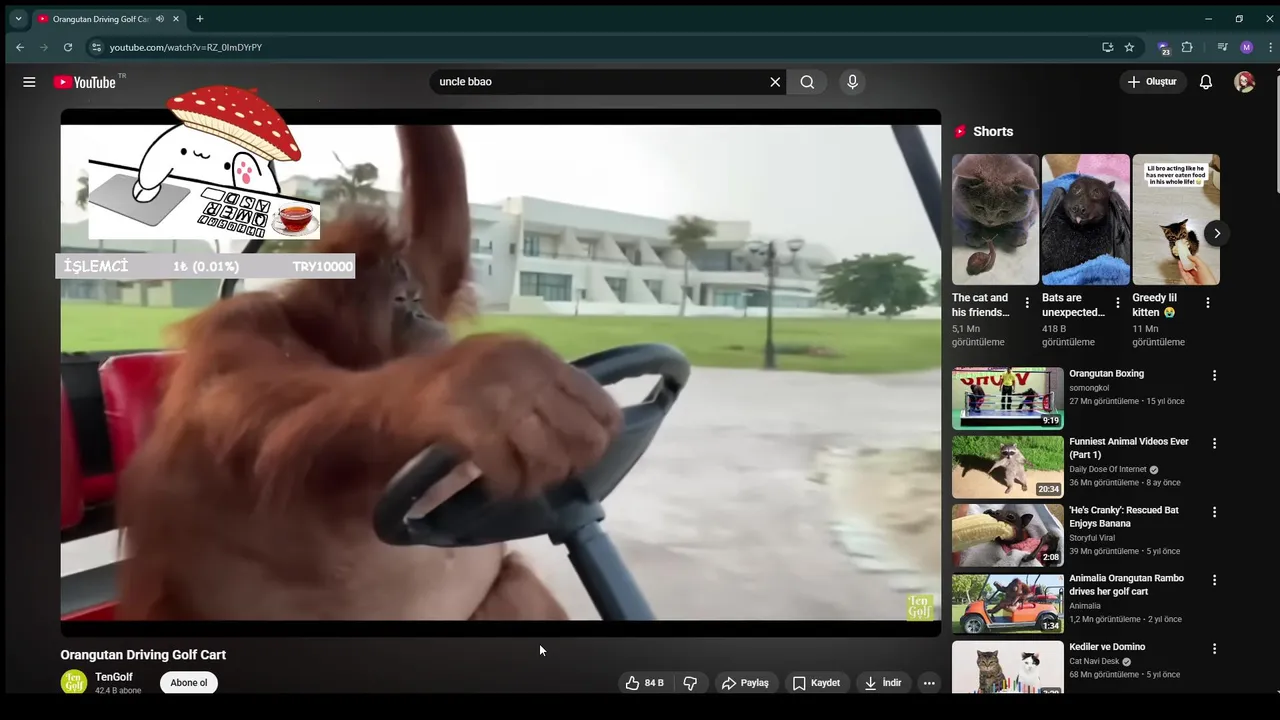Share video with Paylaş button

pos(746,683)
